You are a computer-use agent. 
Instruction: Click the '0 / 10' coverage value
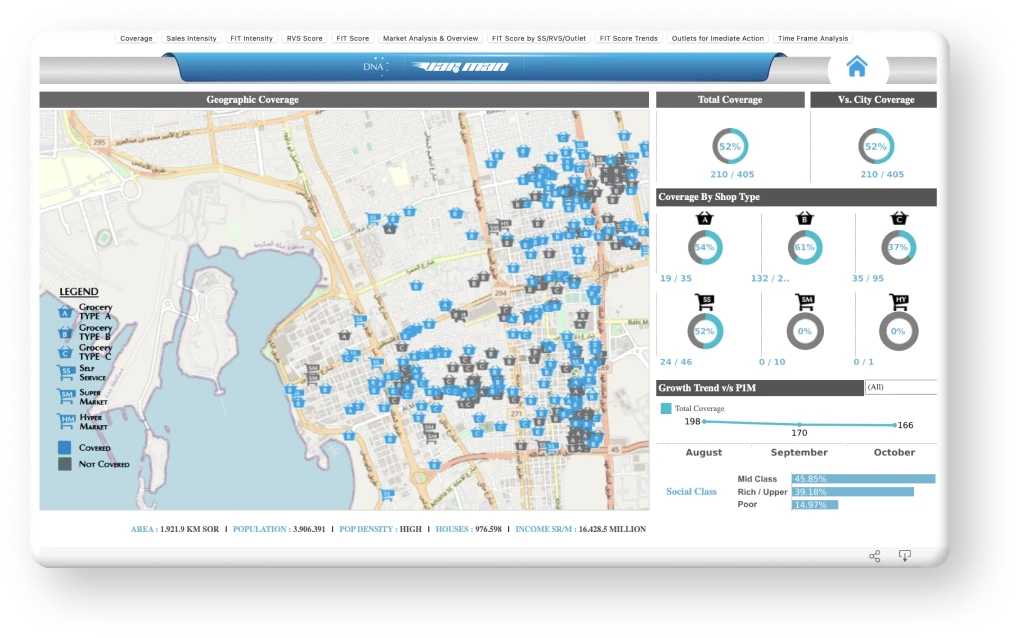772,362
